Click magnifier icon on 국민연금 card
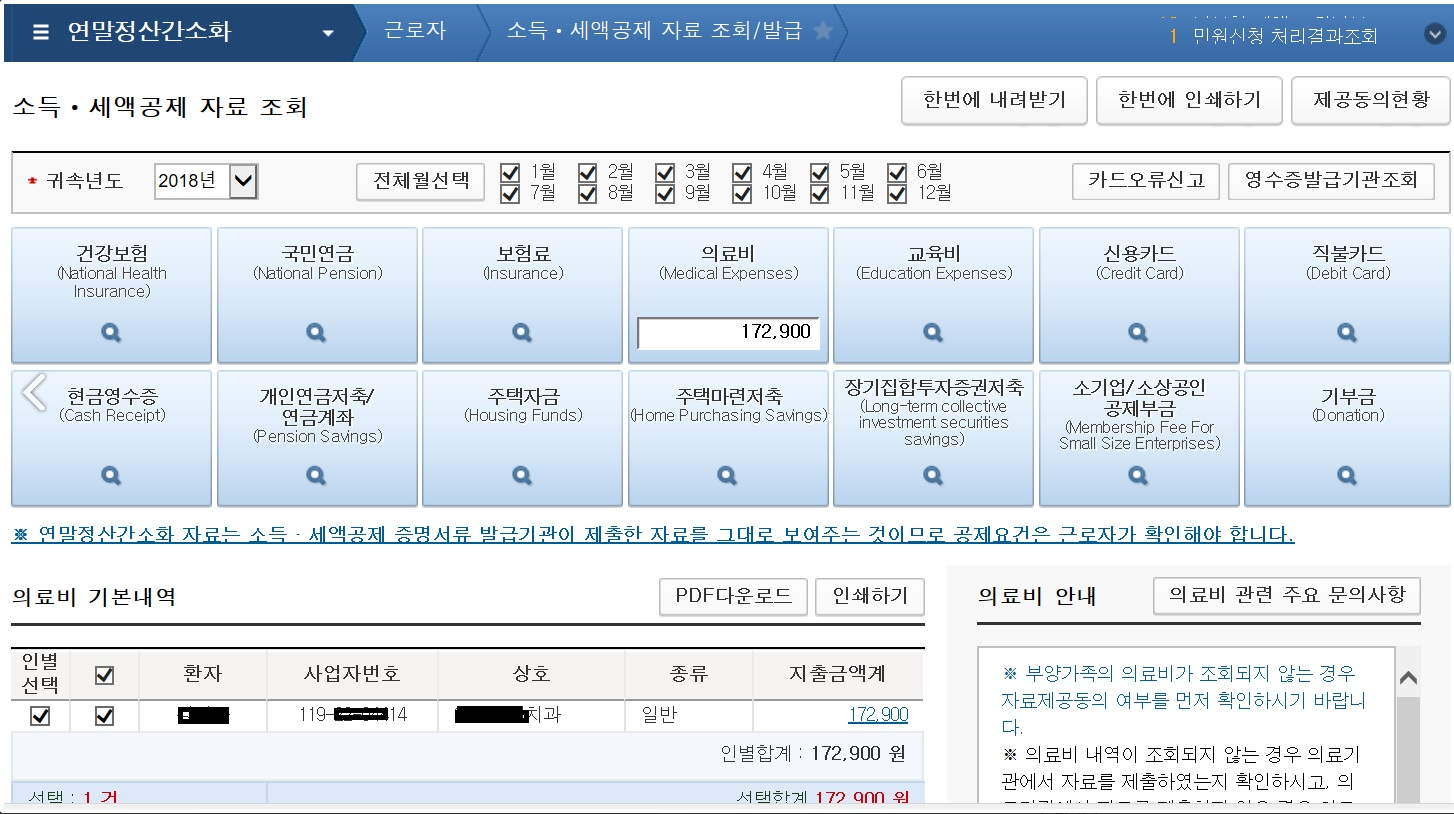1454x814 pixels. click(316, 333)
